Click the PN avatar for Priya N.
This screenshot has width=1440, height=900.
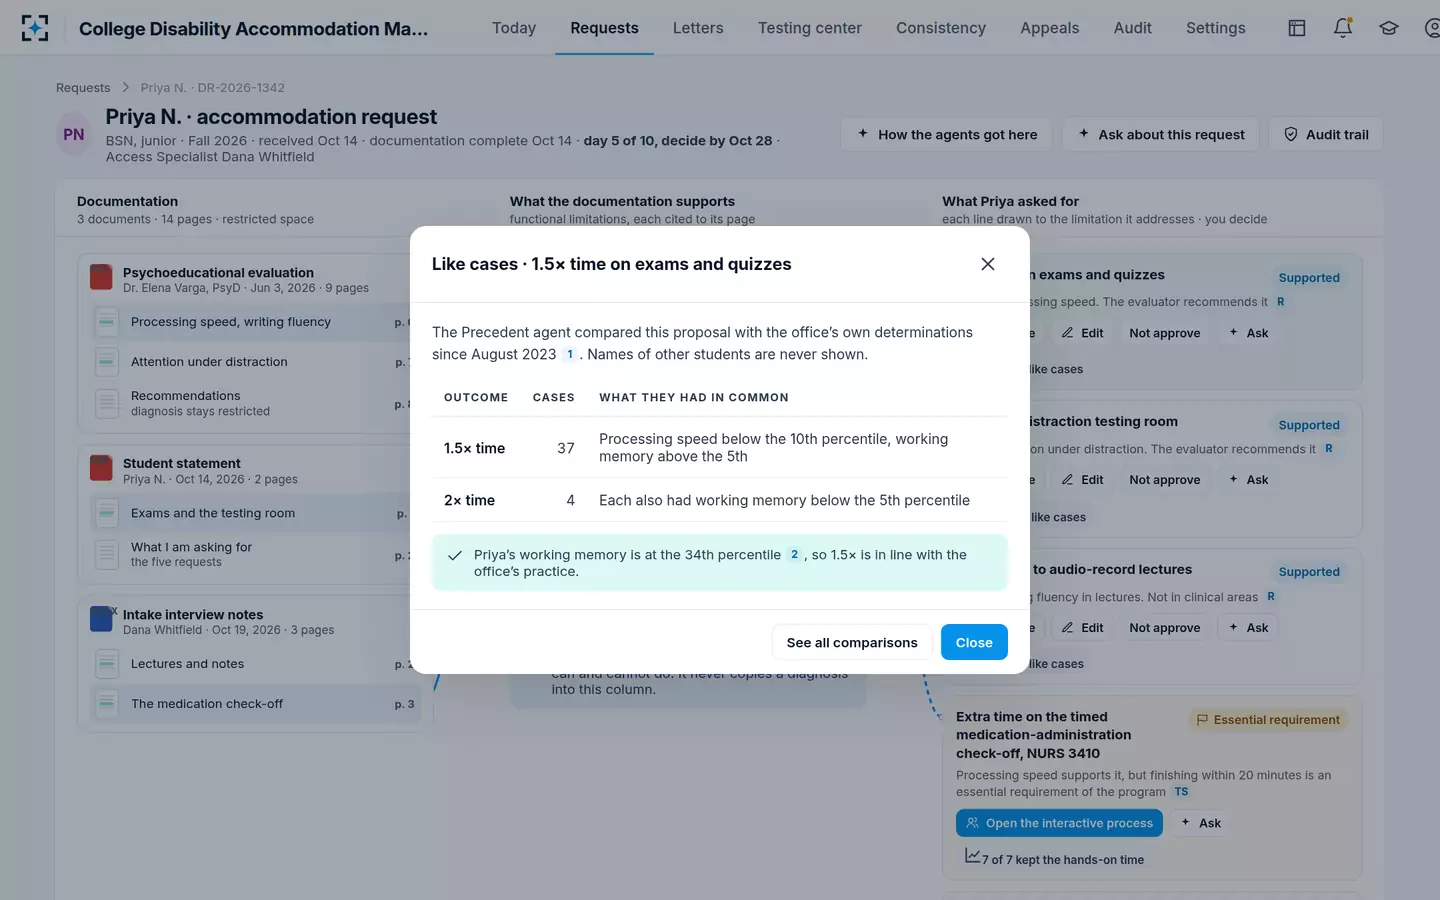pyautogui.click(x=74, y=135)
